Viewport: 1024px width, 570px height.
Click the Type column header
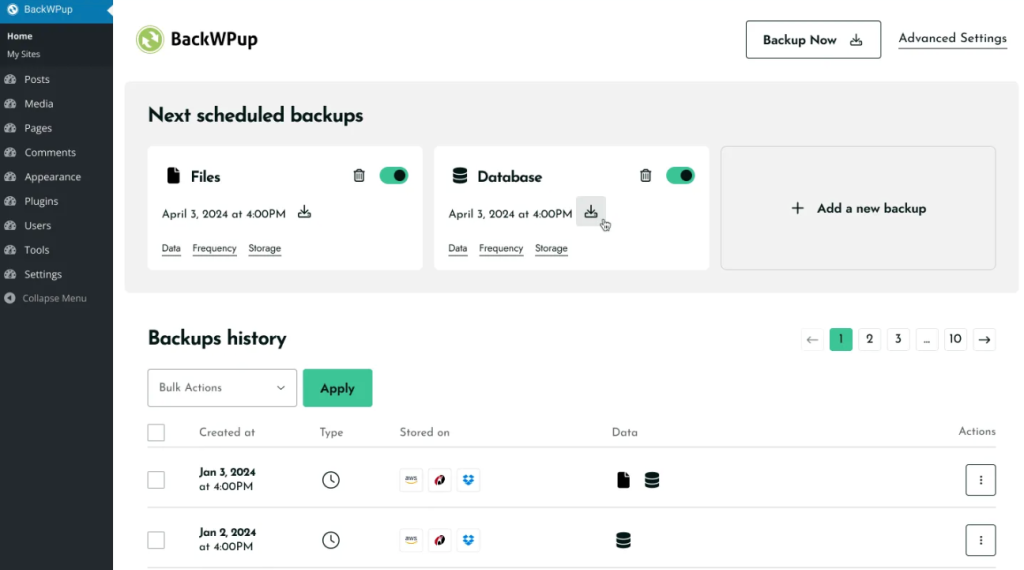pyautogui.click(x=331, y=432)
